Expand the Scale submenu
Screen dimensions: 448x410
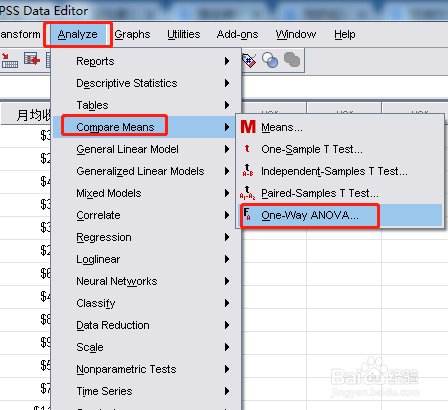[x=147, y=347]
